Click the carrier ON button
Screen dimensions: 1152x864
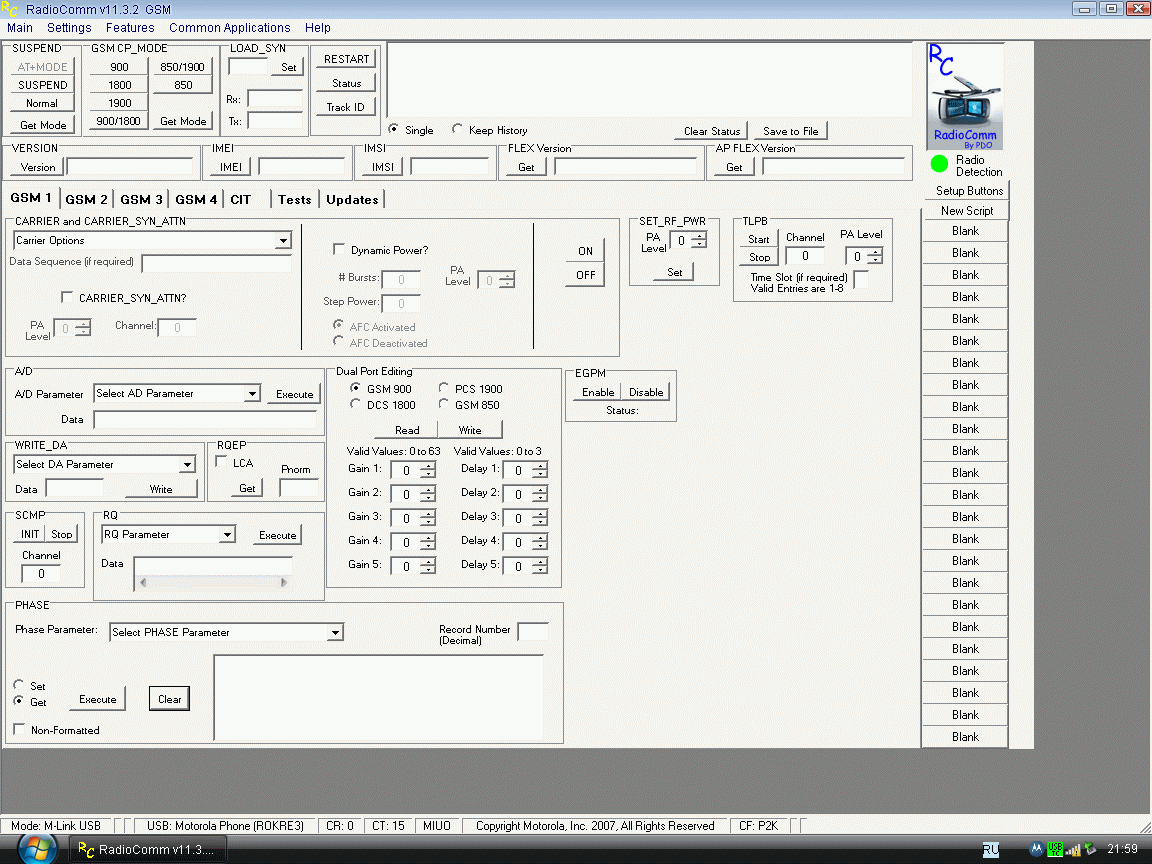pyautogui.click(x=586, y=251)
